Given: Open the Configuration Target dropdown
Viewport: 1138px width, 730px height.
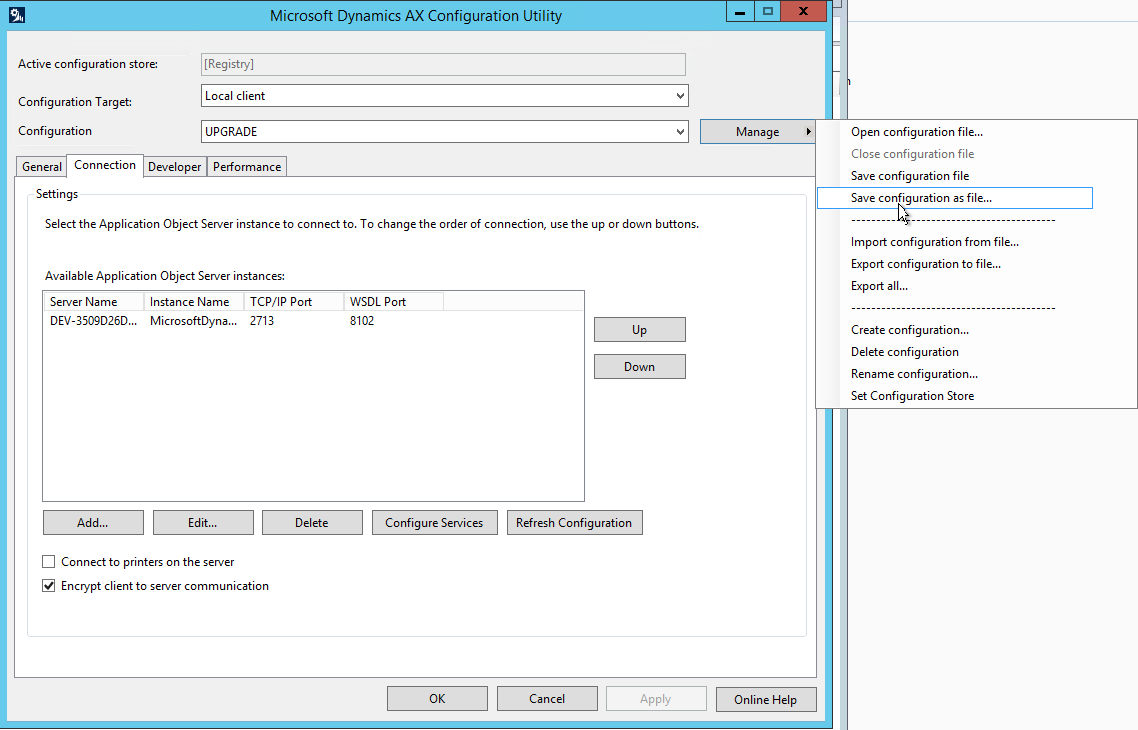Looking at the screenshot, I should (x=444, y=96).
